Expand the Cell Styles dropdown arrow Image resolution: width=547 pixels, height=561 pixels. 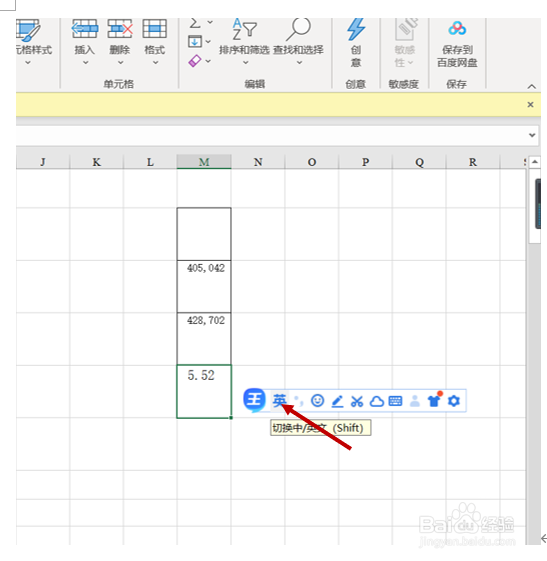(x=28, y=63)
